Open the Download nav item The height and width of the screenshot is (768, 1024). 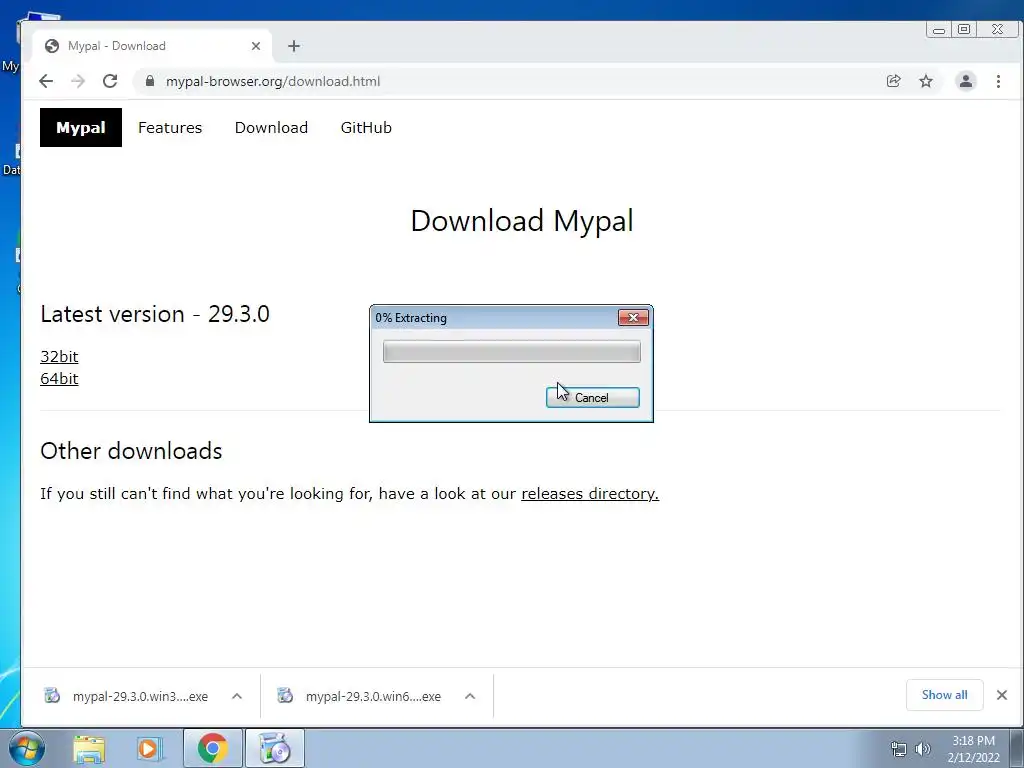tap(271, 127)
